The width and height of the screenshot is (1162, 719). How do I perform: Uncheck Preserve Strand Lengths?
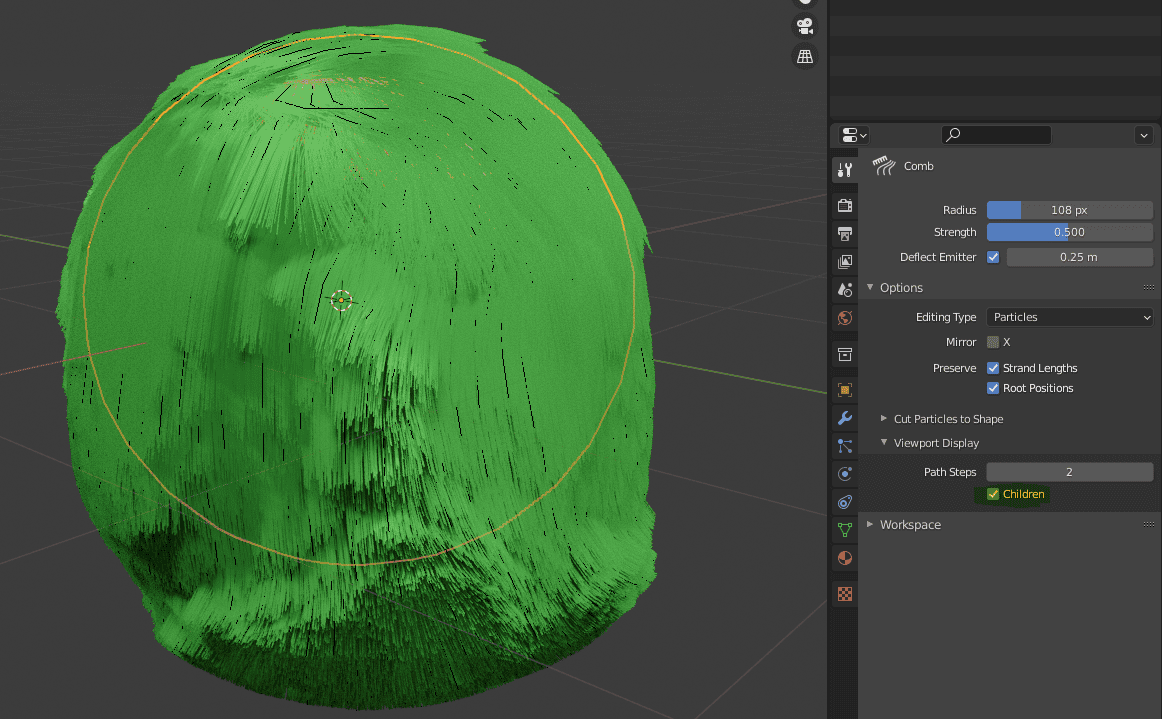point(992,367)
